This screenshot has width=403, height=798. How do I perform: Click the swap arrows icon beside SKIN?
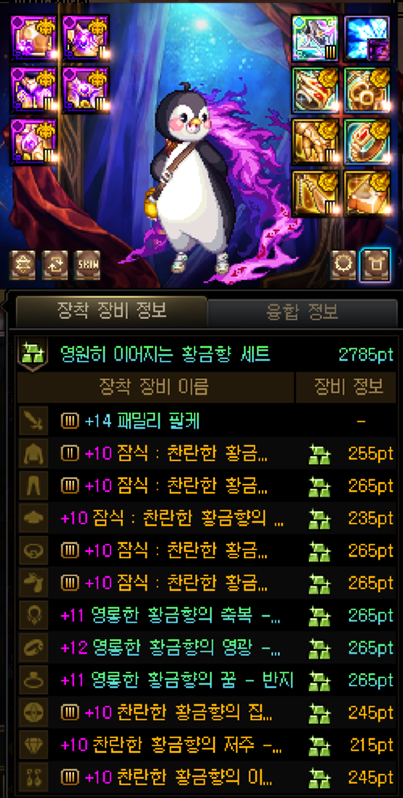[55, 265]
